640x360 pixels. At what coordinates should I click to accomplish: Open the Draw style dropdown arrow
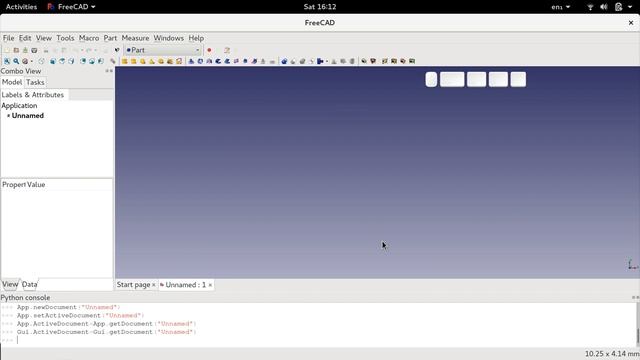(31, 62)
